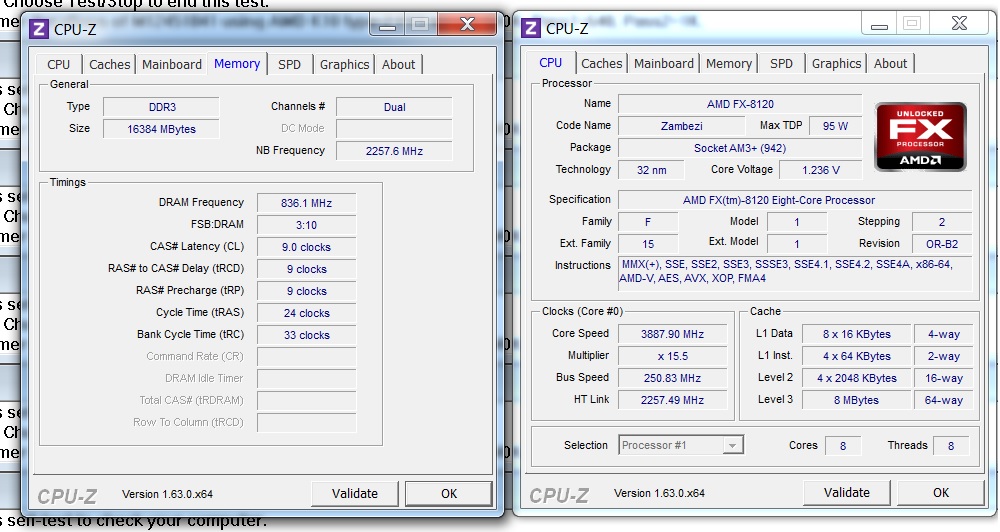Screen dimensions: 1000x532
Task: Open Graphics tab in Memory window
Action: tap(344, 64)
